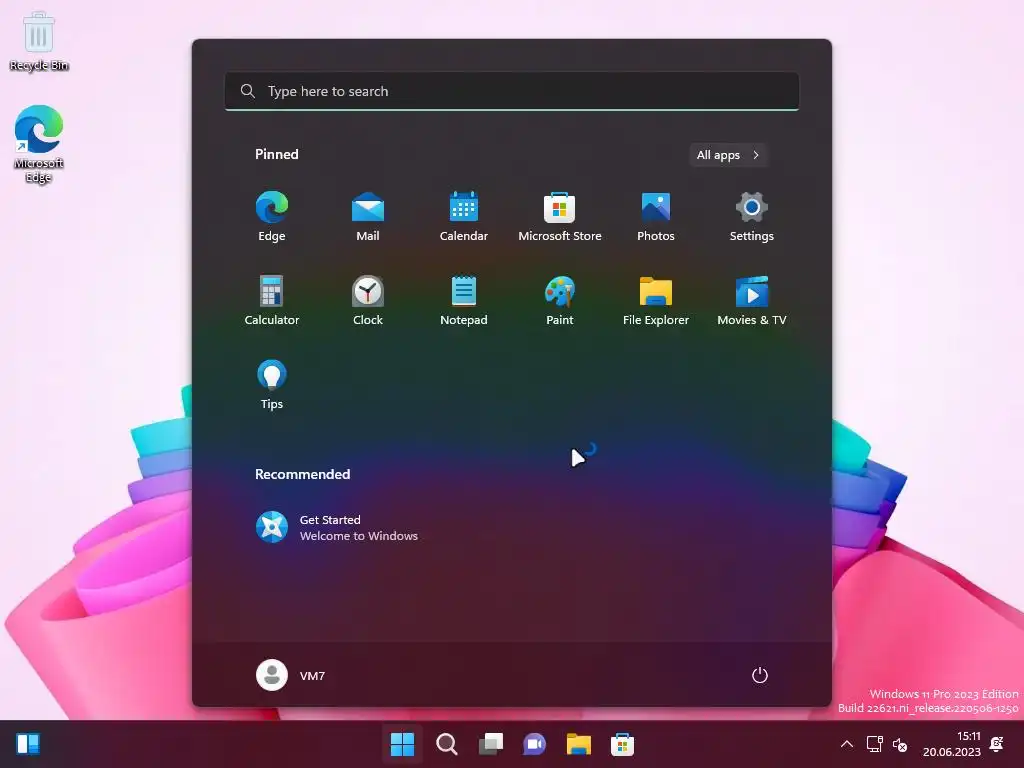Expand the All apps list
Viewport: 1024px width, 768px height.
pyautogui.click(x=728, y=155)
